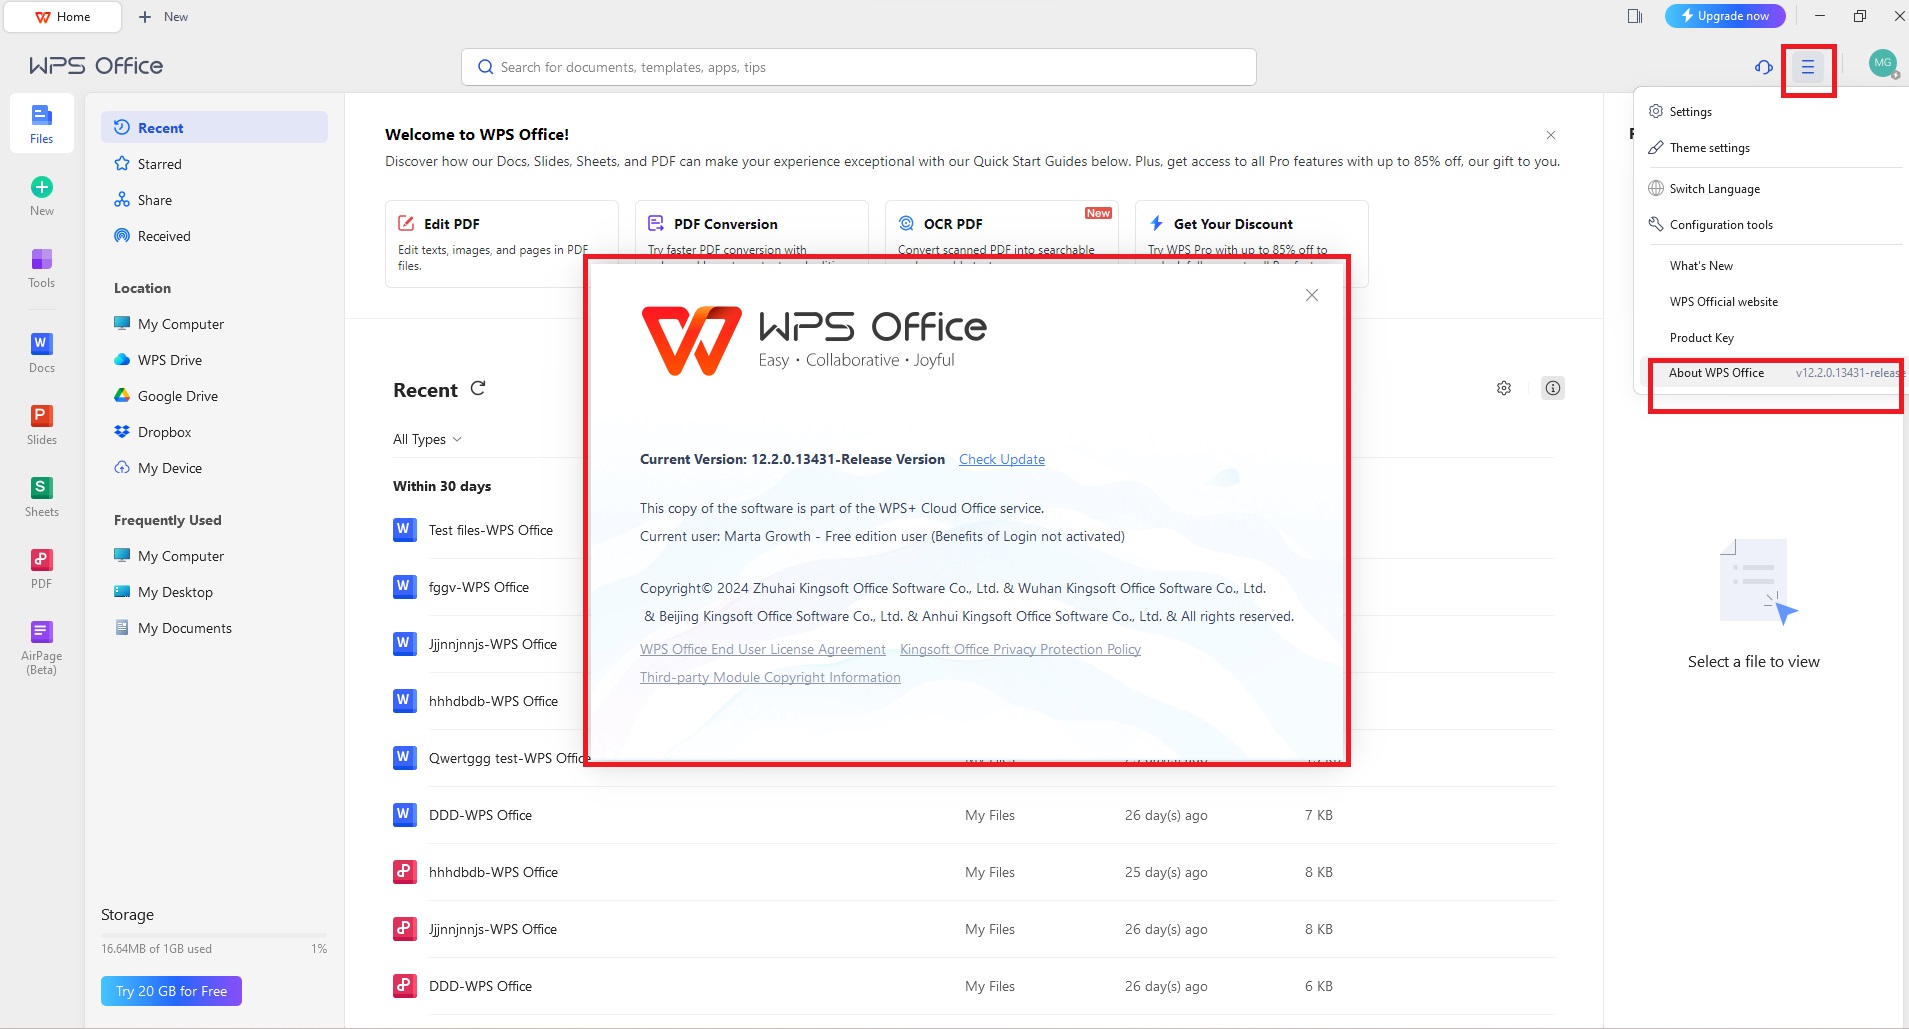Switch to the Starred tab

click(160, 163)
